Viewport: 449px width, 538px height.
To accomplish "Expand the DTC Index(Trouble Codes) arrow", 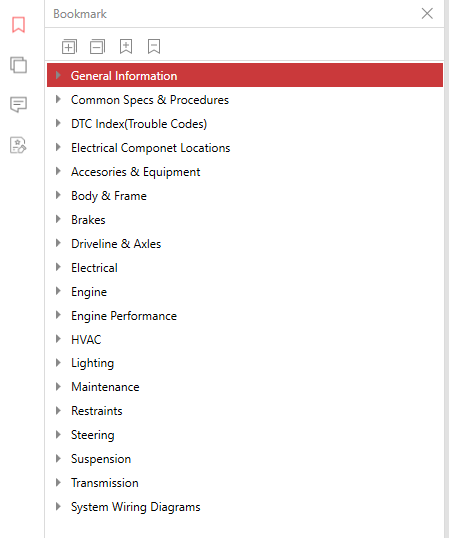I will [58, 123].
